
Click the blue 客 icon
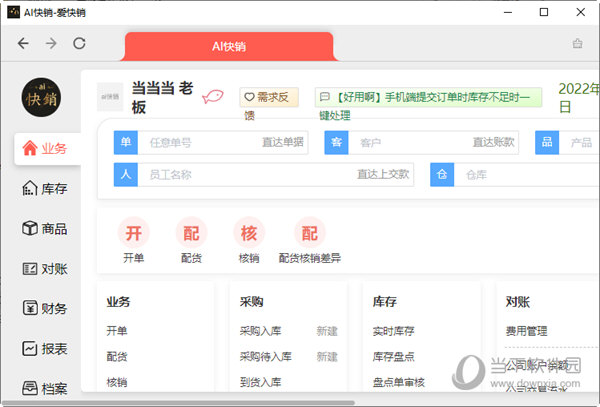click(x=336, y=143)
